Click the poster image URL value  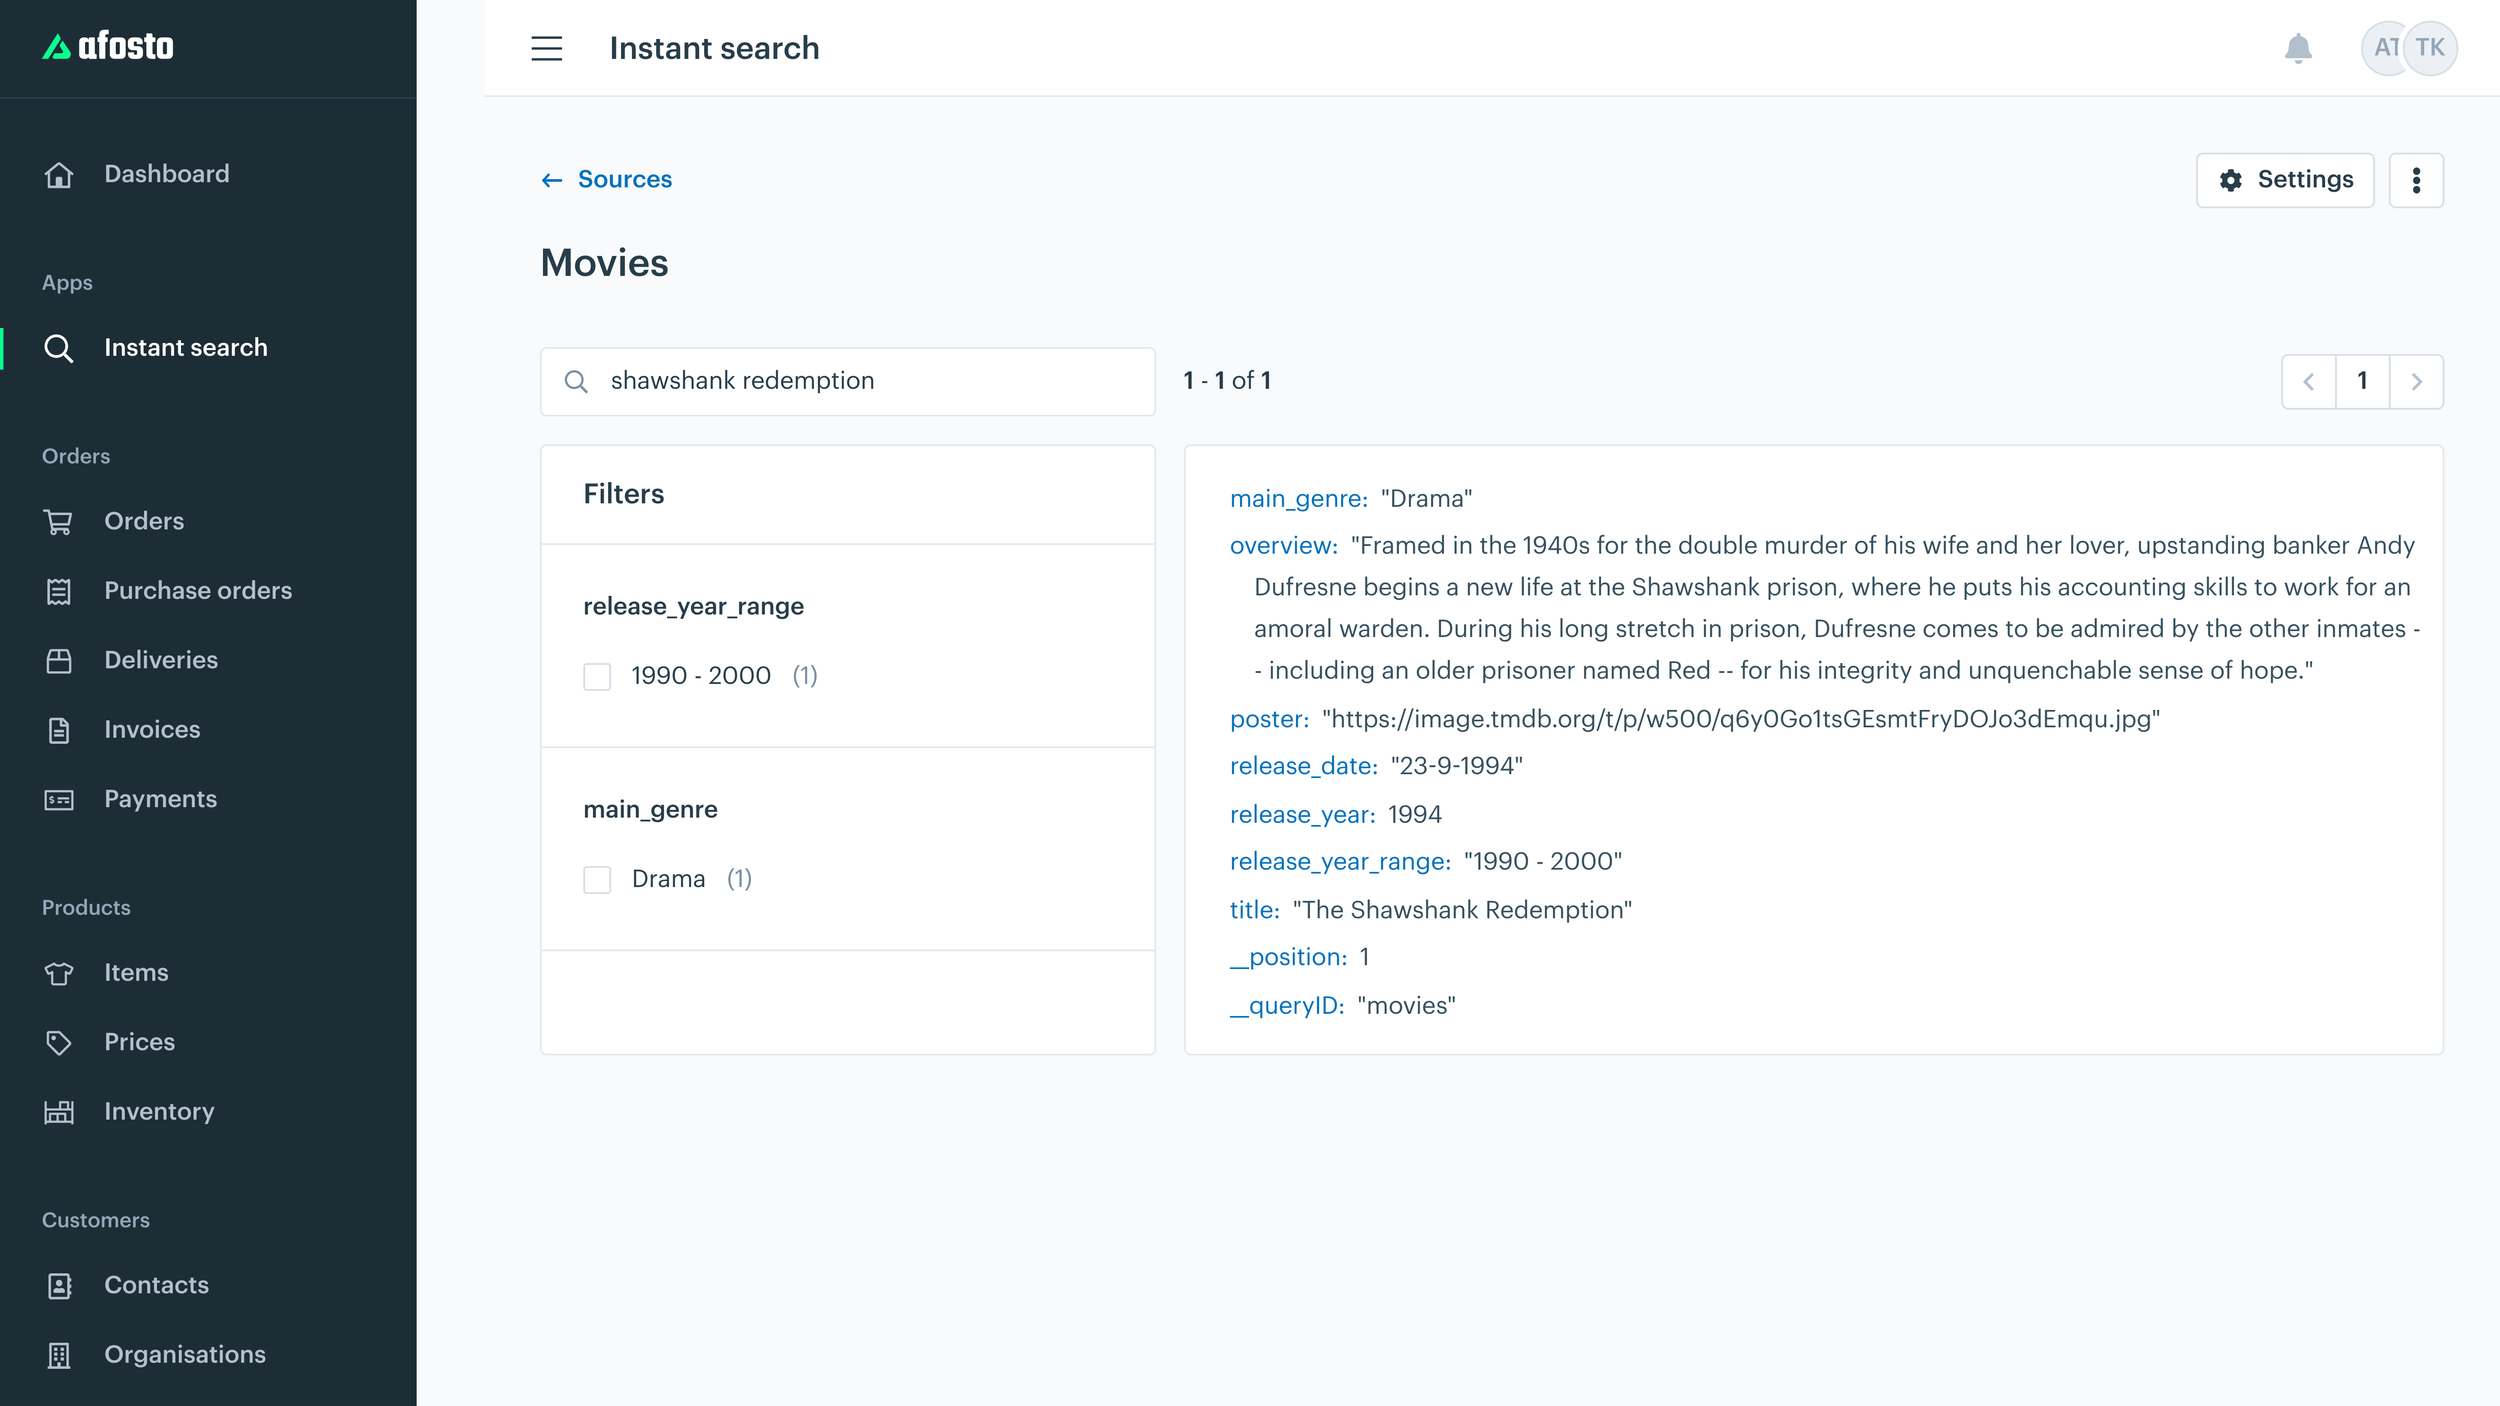[1741, 719]
